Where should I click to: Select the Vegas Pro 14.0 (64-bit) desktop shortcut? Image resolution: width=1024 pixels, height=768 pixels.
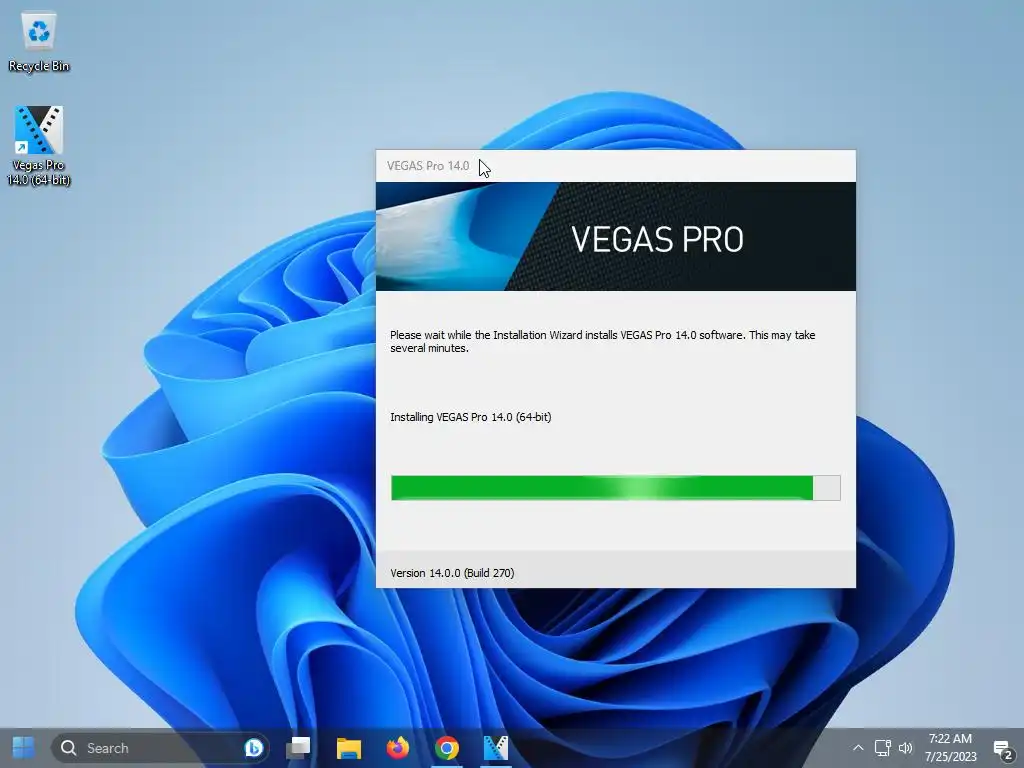(39, 145)
